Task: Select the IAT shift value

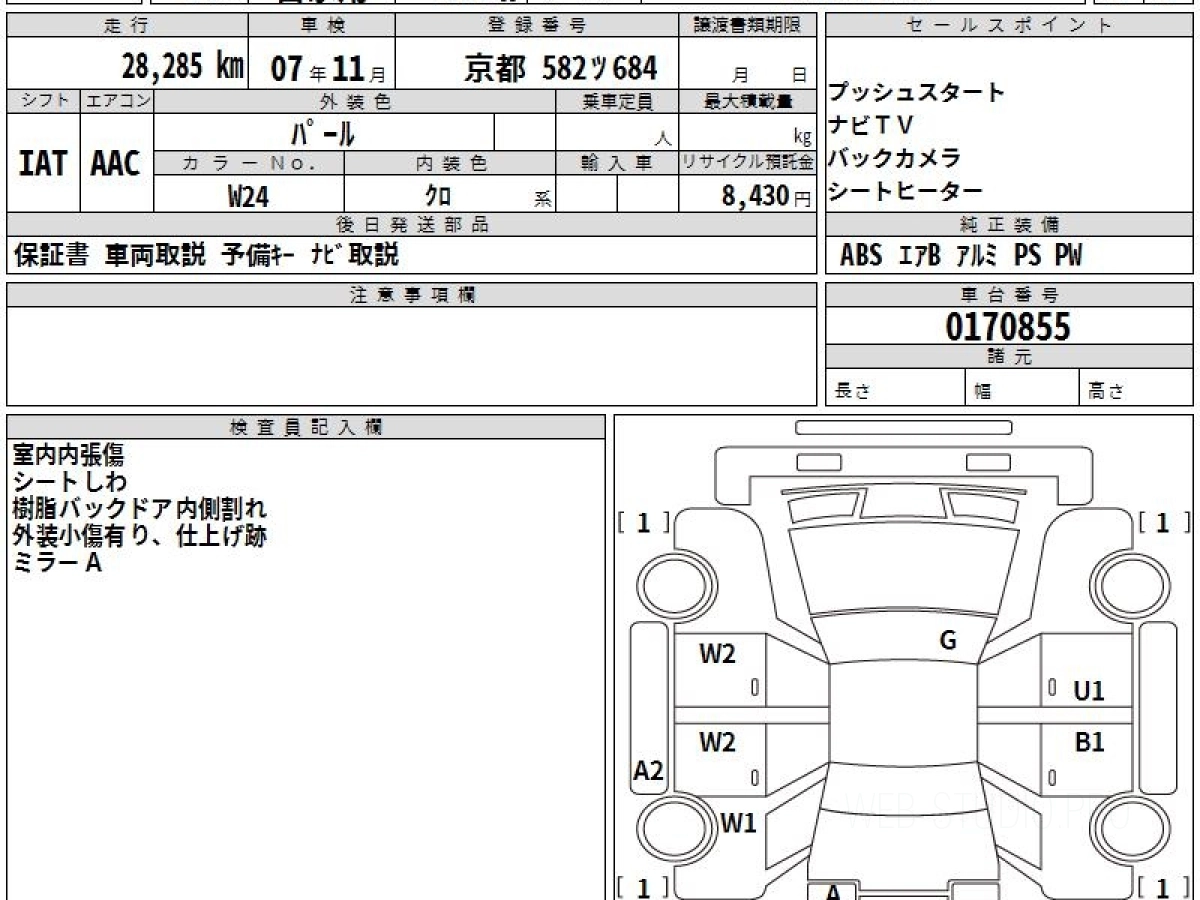Action: pos(43,163)
